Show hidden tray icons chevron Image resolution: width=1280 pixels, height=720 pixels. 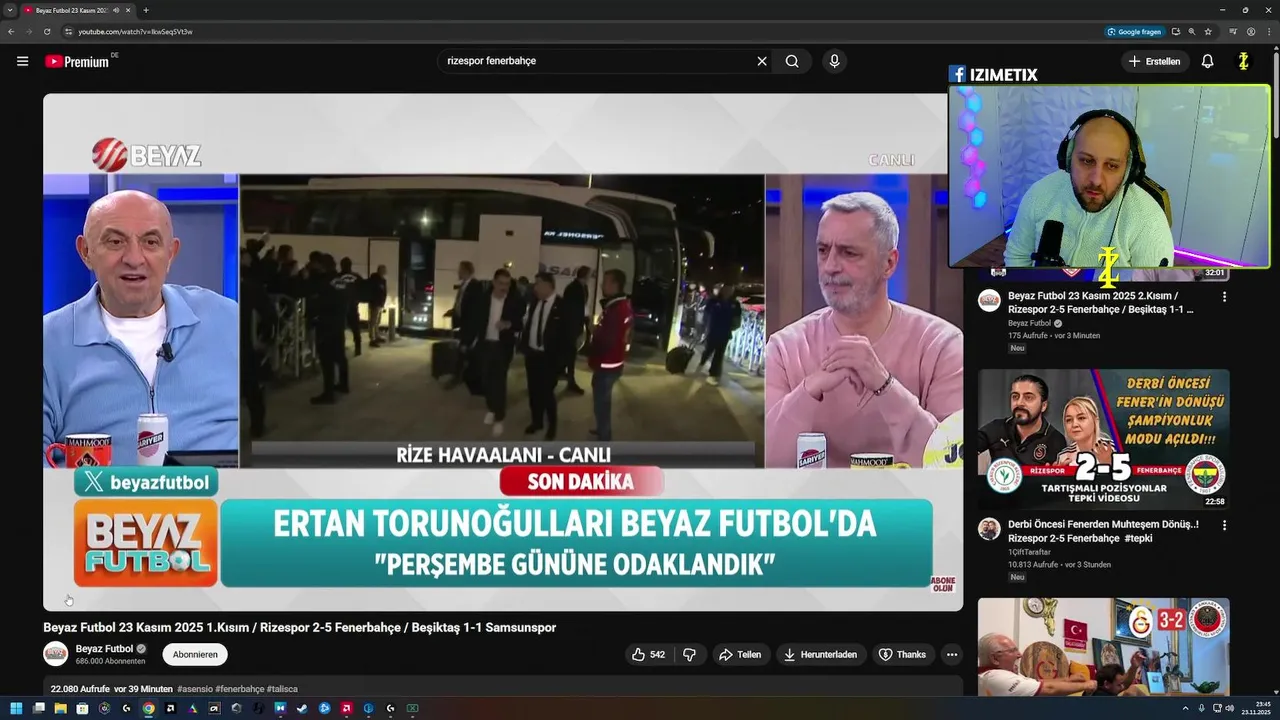1186,708
